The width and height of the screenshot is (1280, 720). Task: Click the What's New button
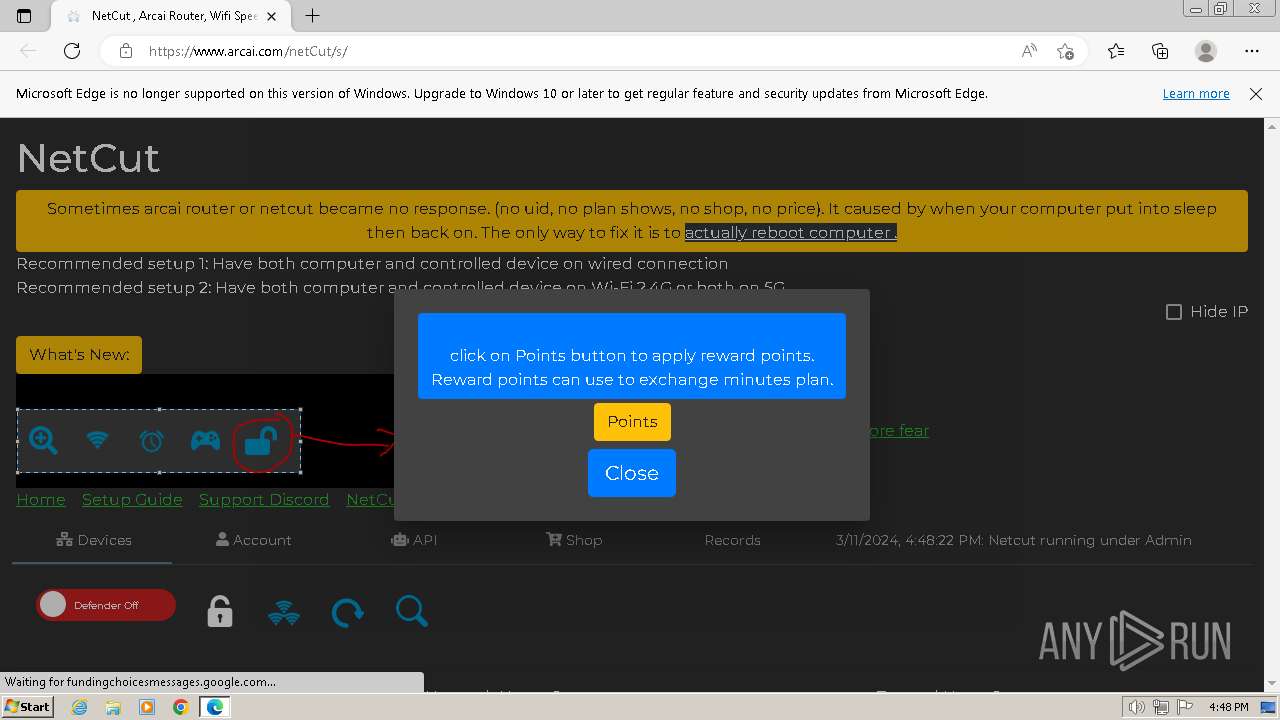(x=79, y=355)
